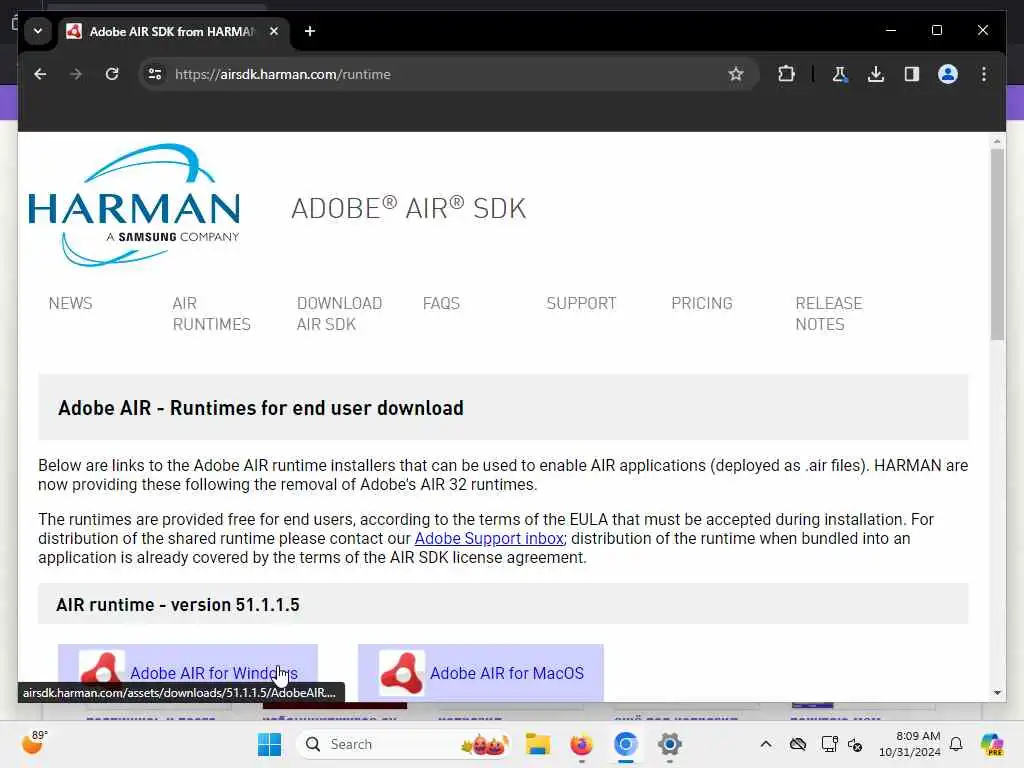Open the Windows Start menu
Image resolution: width=1024 pixels, height=768 pixels.
pos(269,744)
